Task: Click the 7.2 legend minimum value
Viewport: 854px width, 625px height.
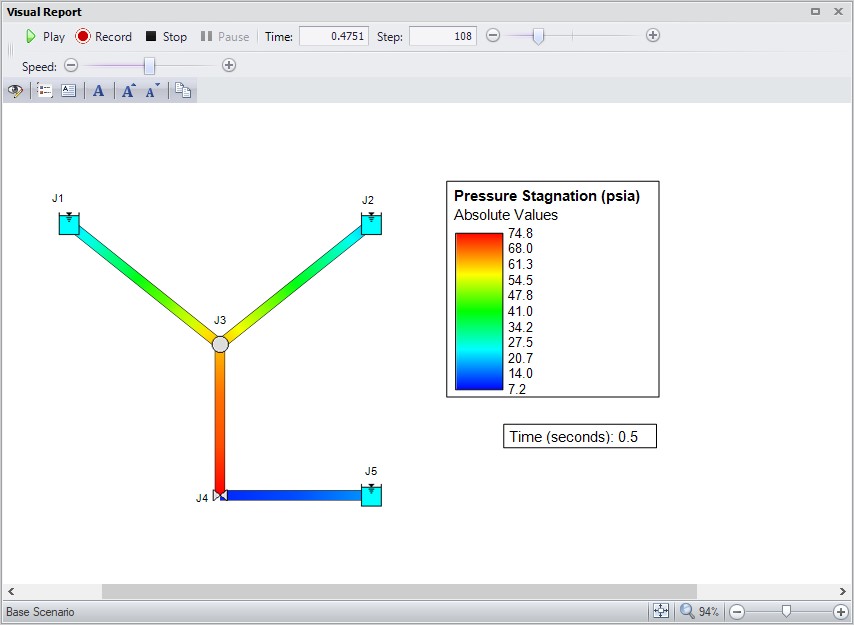Action: pos(517,389)
